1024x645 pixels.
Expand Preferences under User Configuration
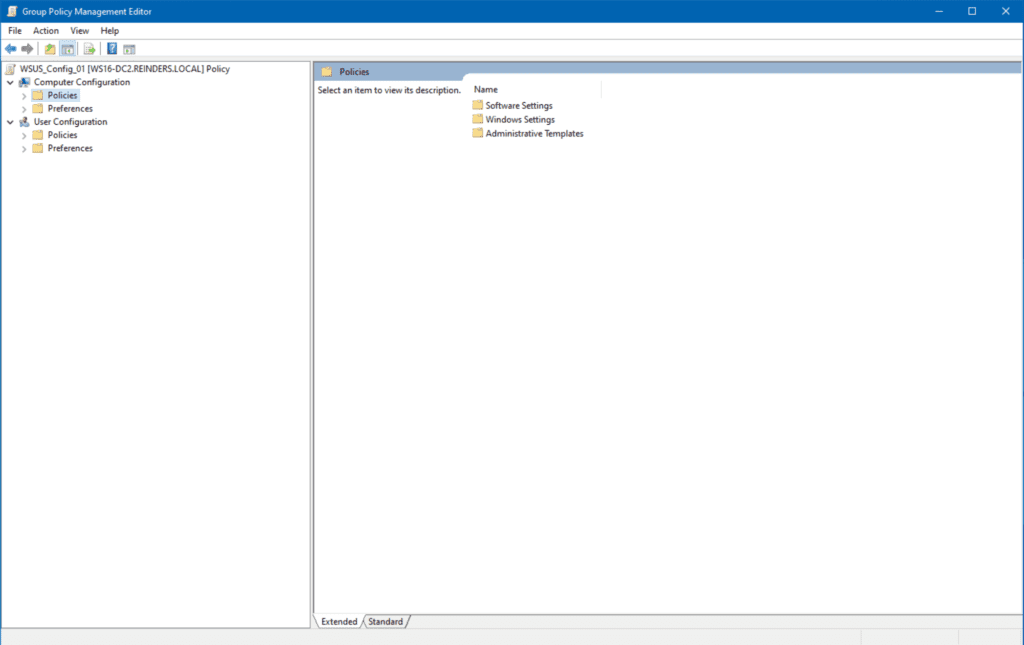[x=24, y=149]
